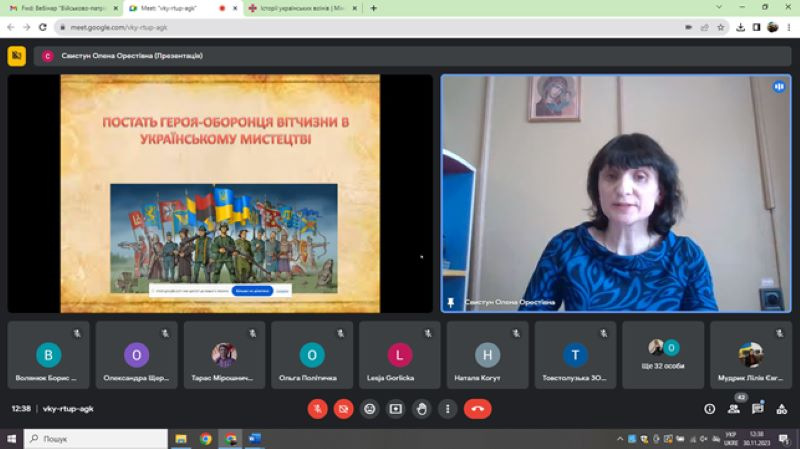Select the Наталя Когут participant tile
800x449 pixels.
pyautogui.click(x=487, y=355)
